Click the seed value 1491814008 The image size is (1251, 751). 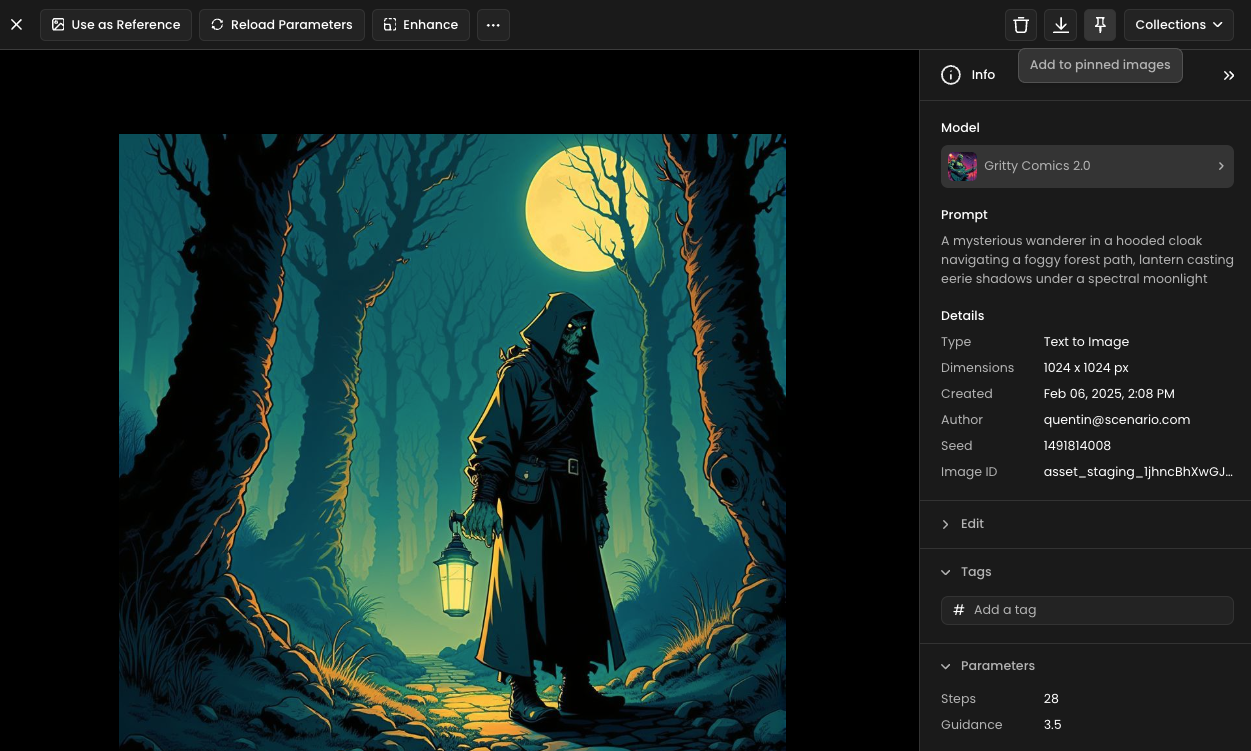coord(1077,446)
